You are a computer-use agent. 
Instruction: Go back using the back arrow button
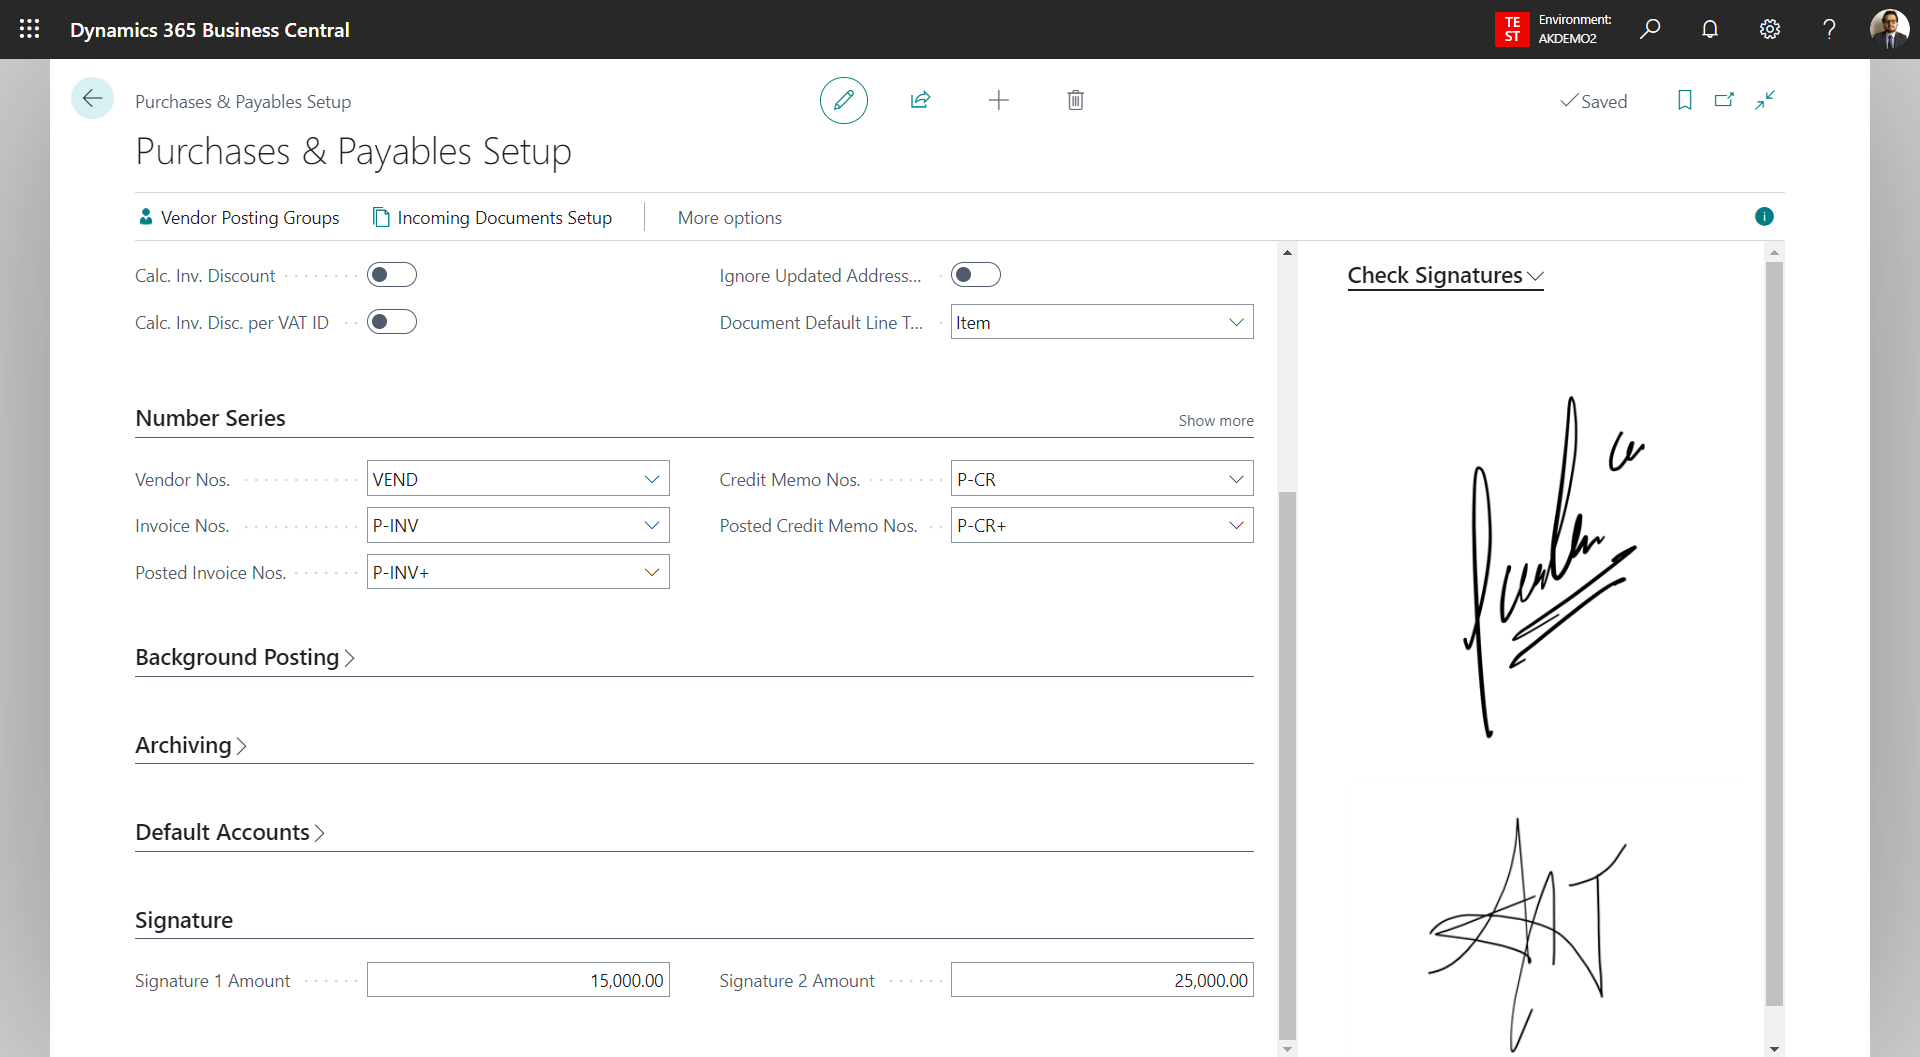click(92, 98)
